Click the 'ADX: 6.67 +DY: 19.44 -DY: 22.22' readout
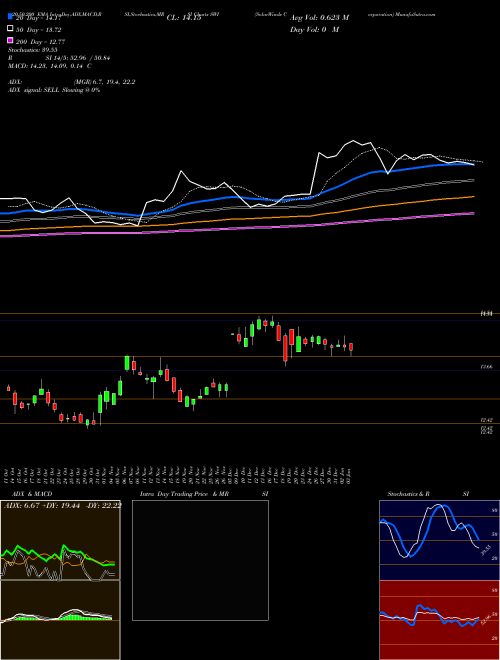Screen dimensions: 500x660 (x=63, y=506)
